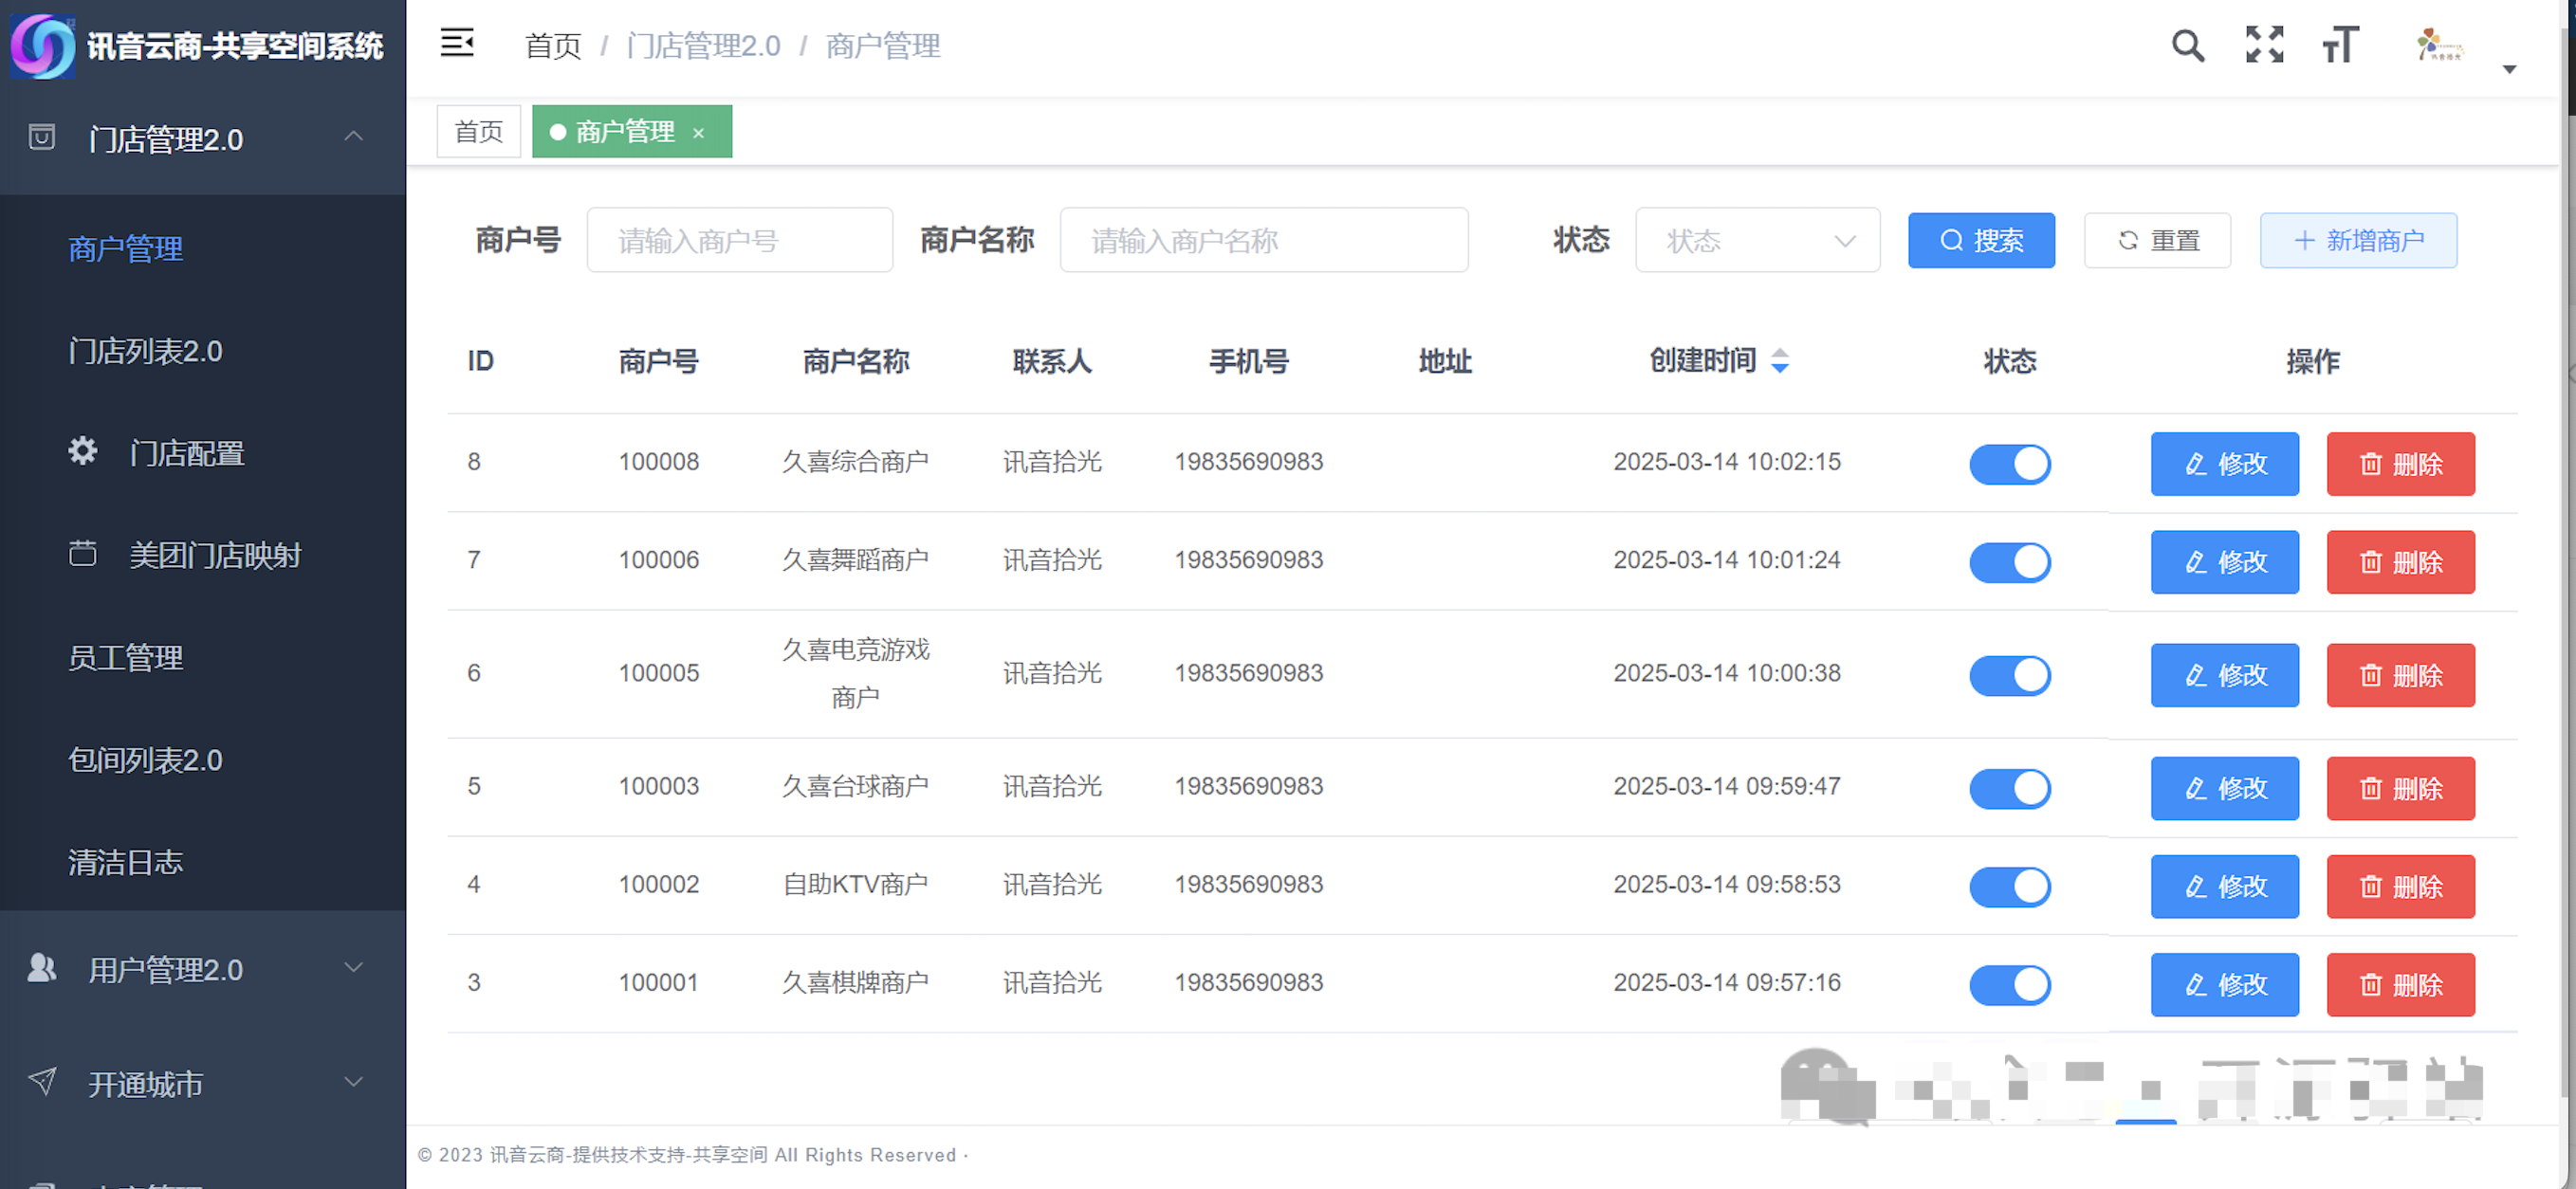Open 门店配置 with gear icon
The width and height of the screenshot is (2576, 1189).
coord(186,453)
